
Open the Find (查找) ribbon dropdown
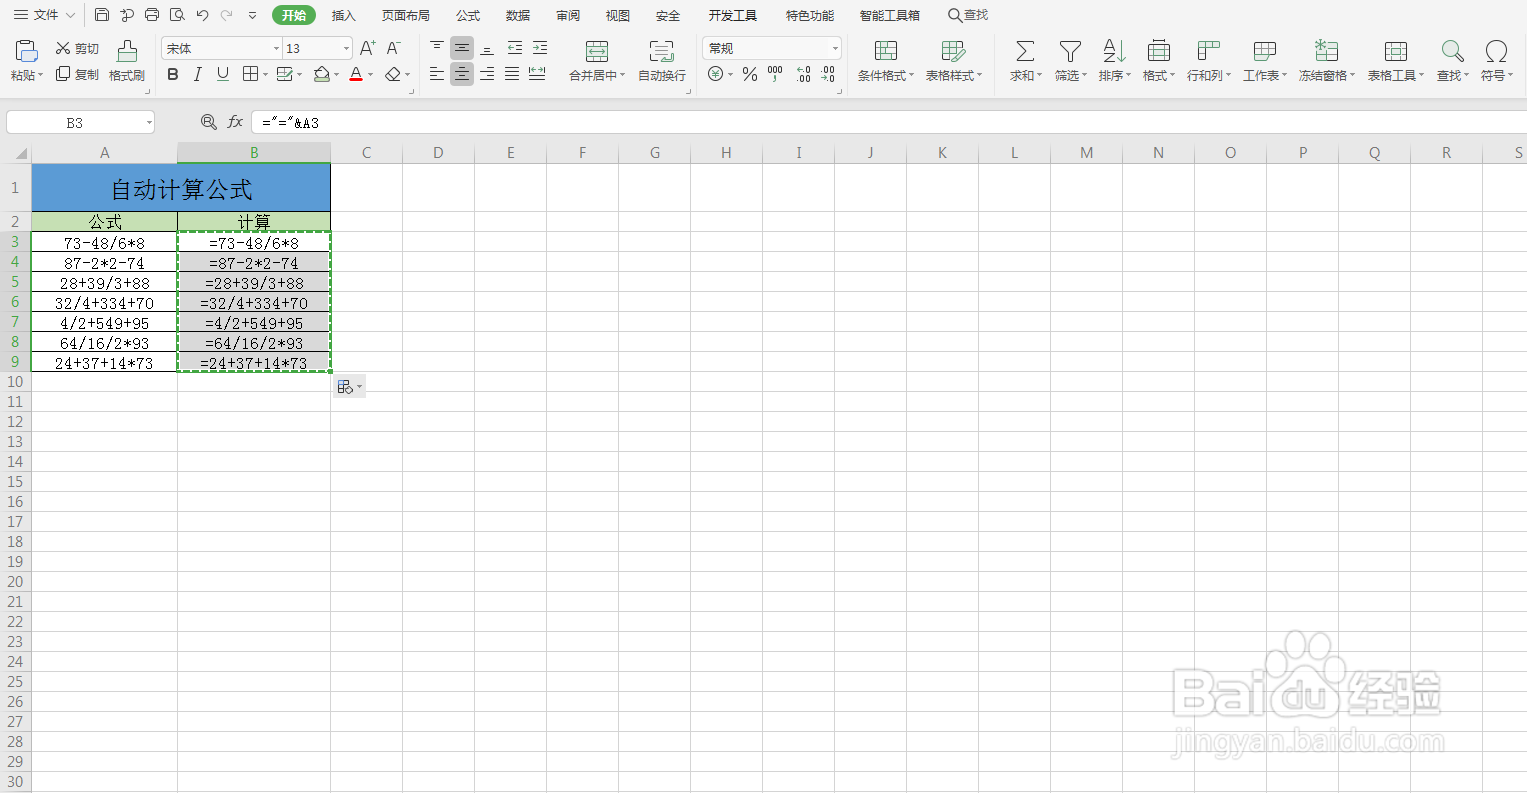[1453, 75]
